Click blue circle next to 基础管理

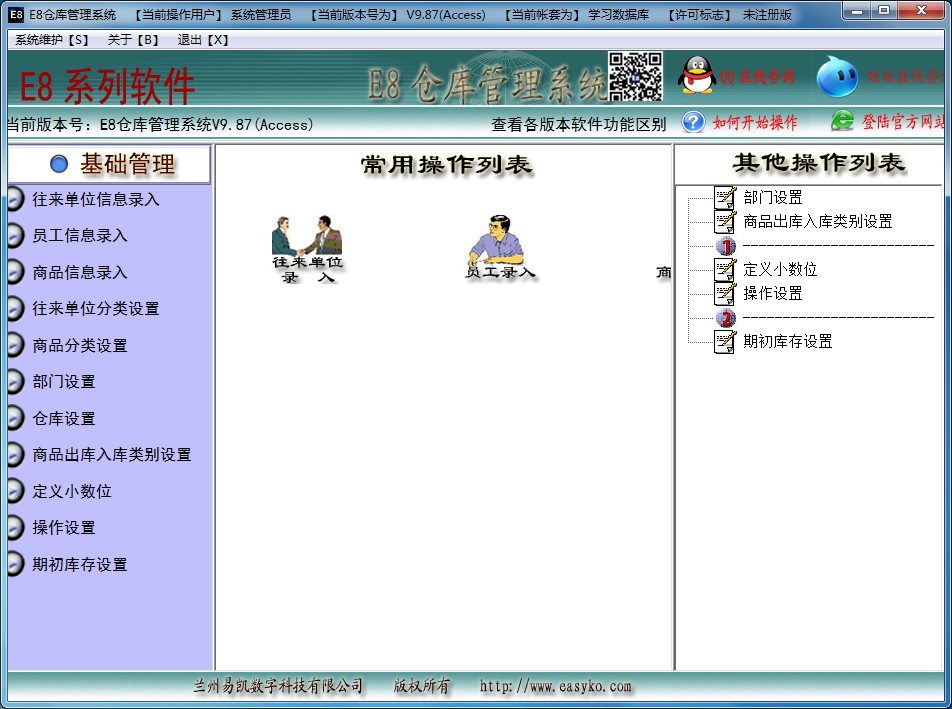[x=59, y=164]
